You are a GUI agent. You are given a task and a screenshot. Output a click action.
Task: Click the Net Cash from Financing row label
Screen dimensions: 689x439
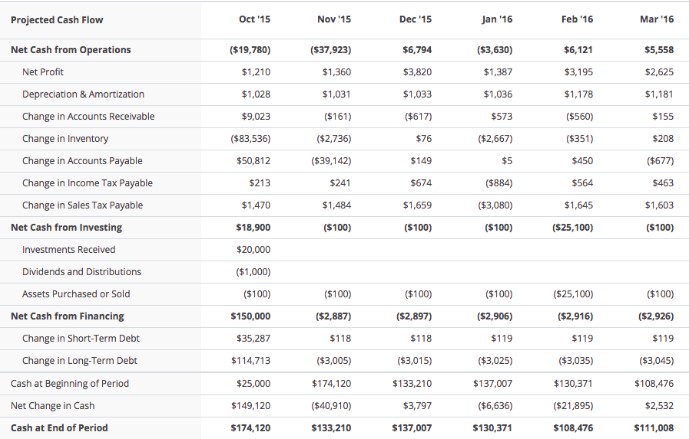[x=67, y=316]
